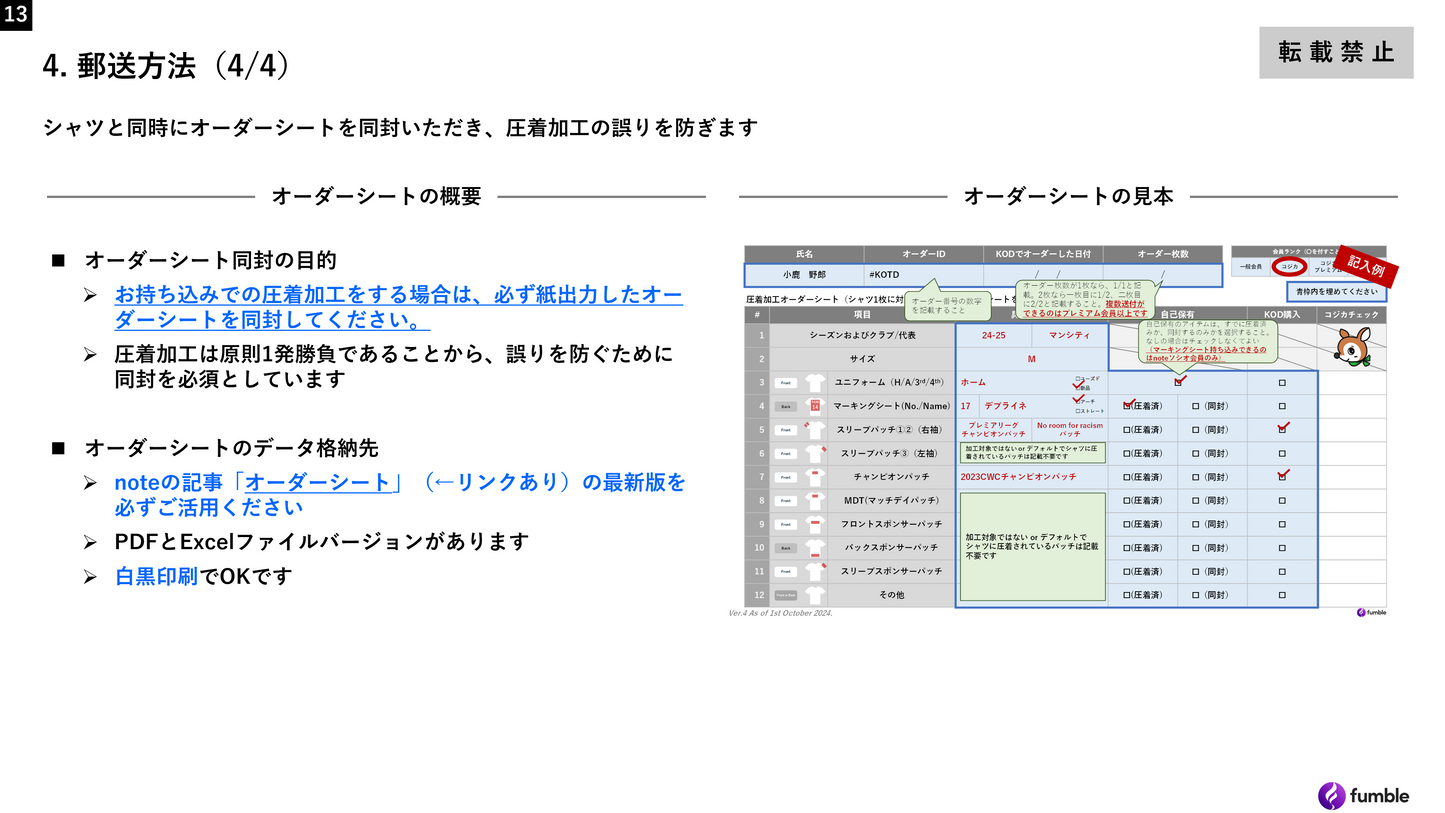The height and width of the screenshot is (813, 1445).
Task: Toggle 圧着済 checkbox in スリーブスポンサーパッチ row
Action: point(1127,571)
